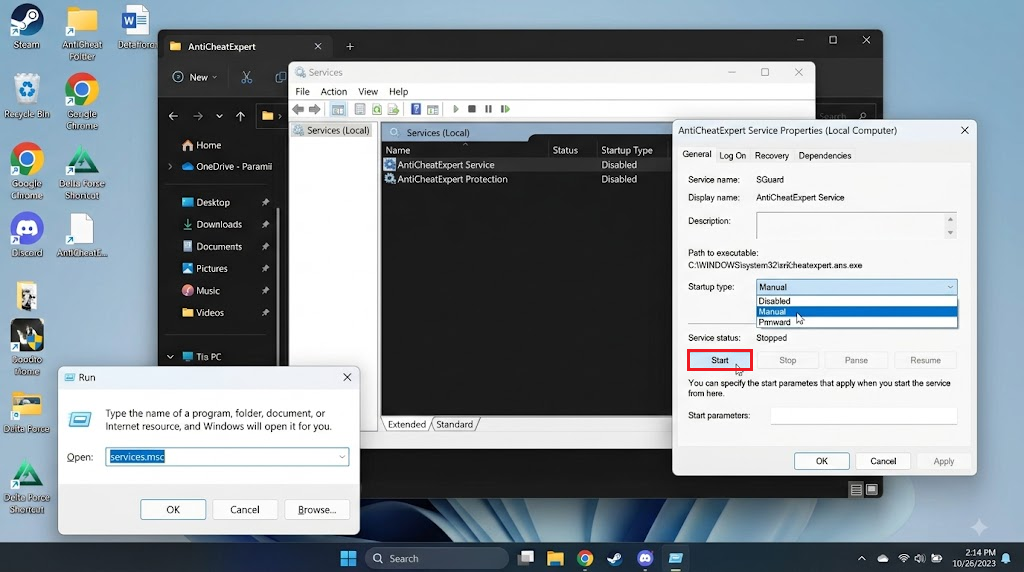The image size is (1024, 572).
Task: Select Services (Local) tree node
Action: point(332,130)
